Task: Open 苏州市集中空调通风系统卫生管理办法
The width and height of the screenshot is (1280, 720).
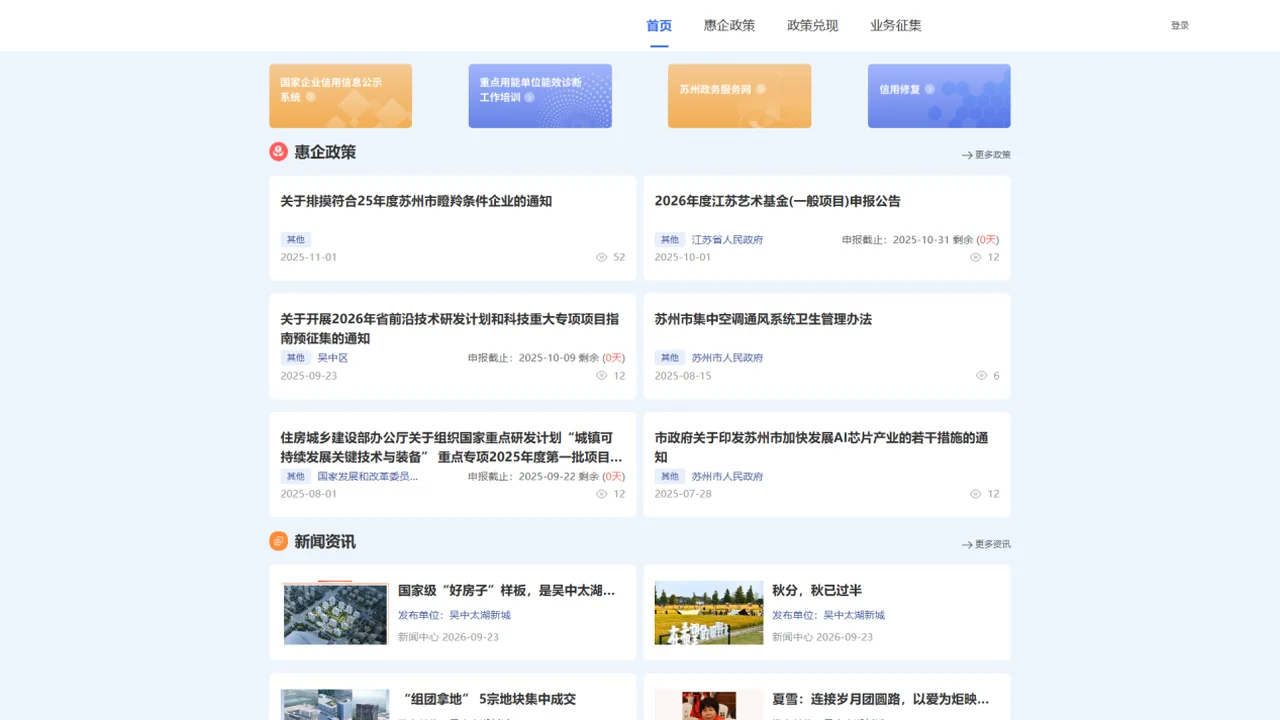Action: pos(763,319)
